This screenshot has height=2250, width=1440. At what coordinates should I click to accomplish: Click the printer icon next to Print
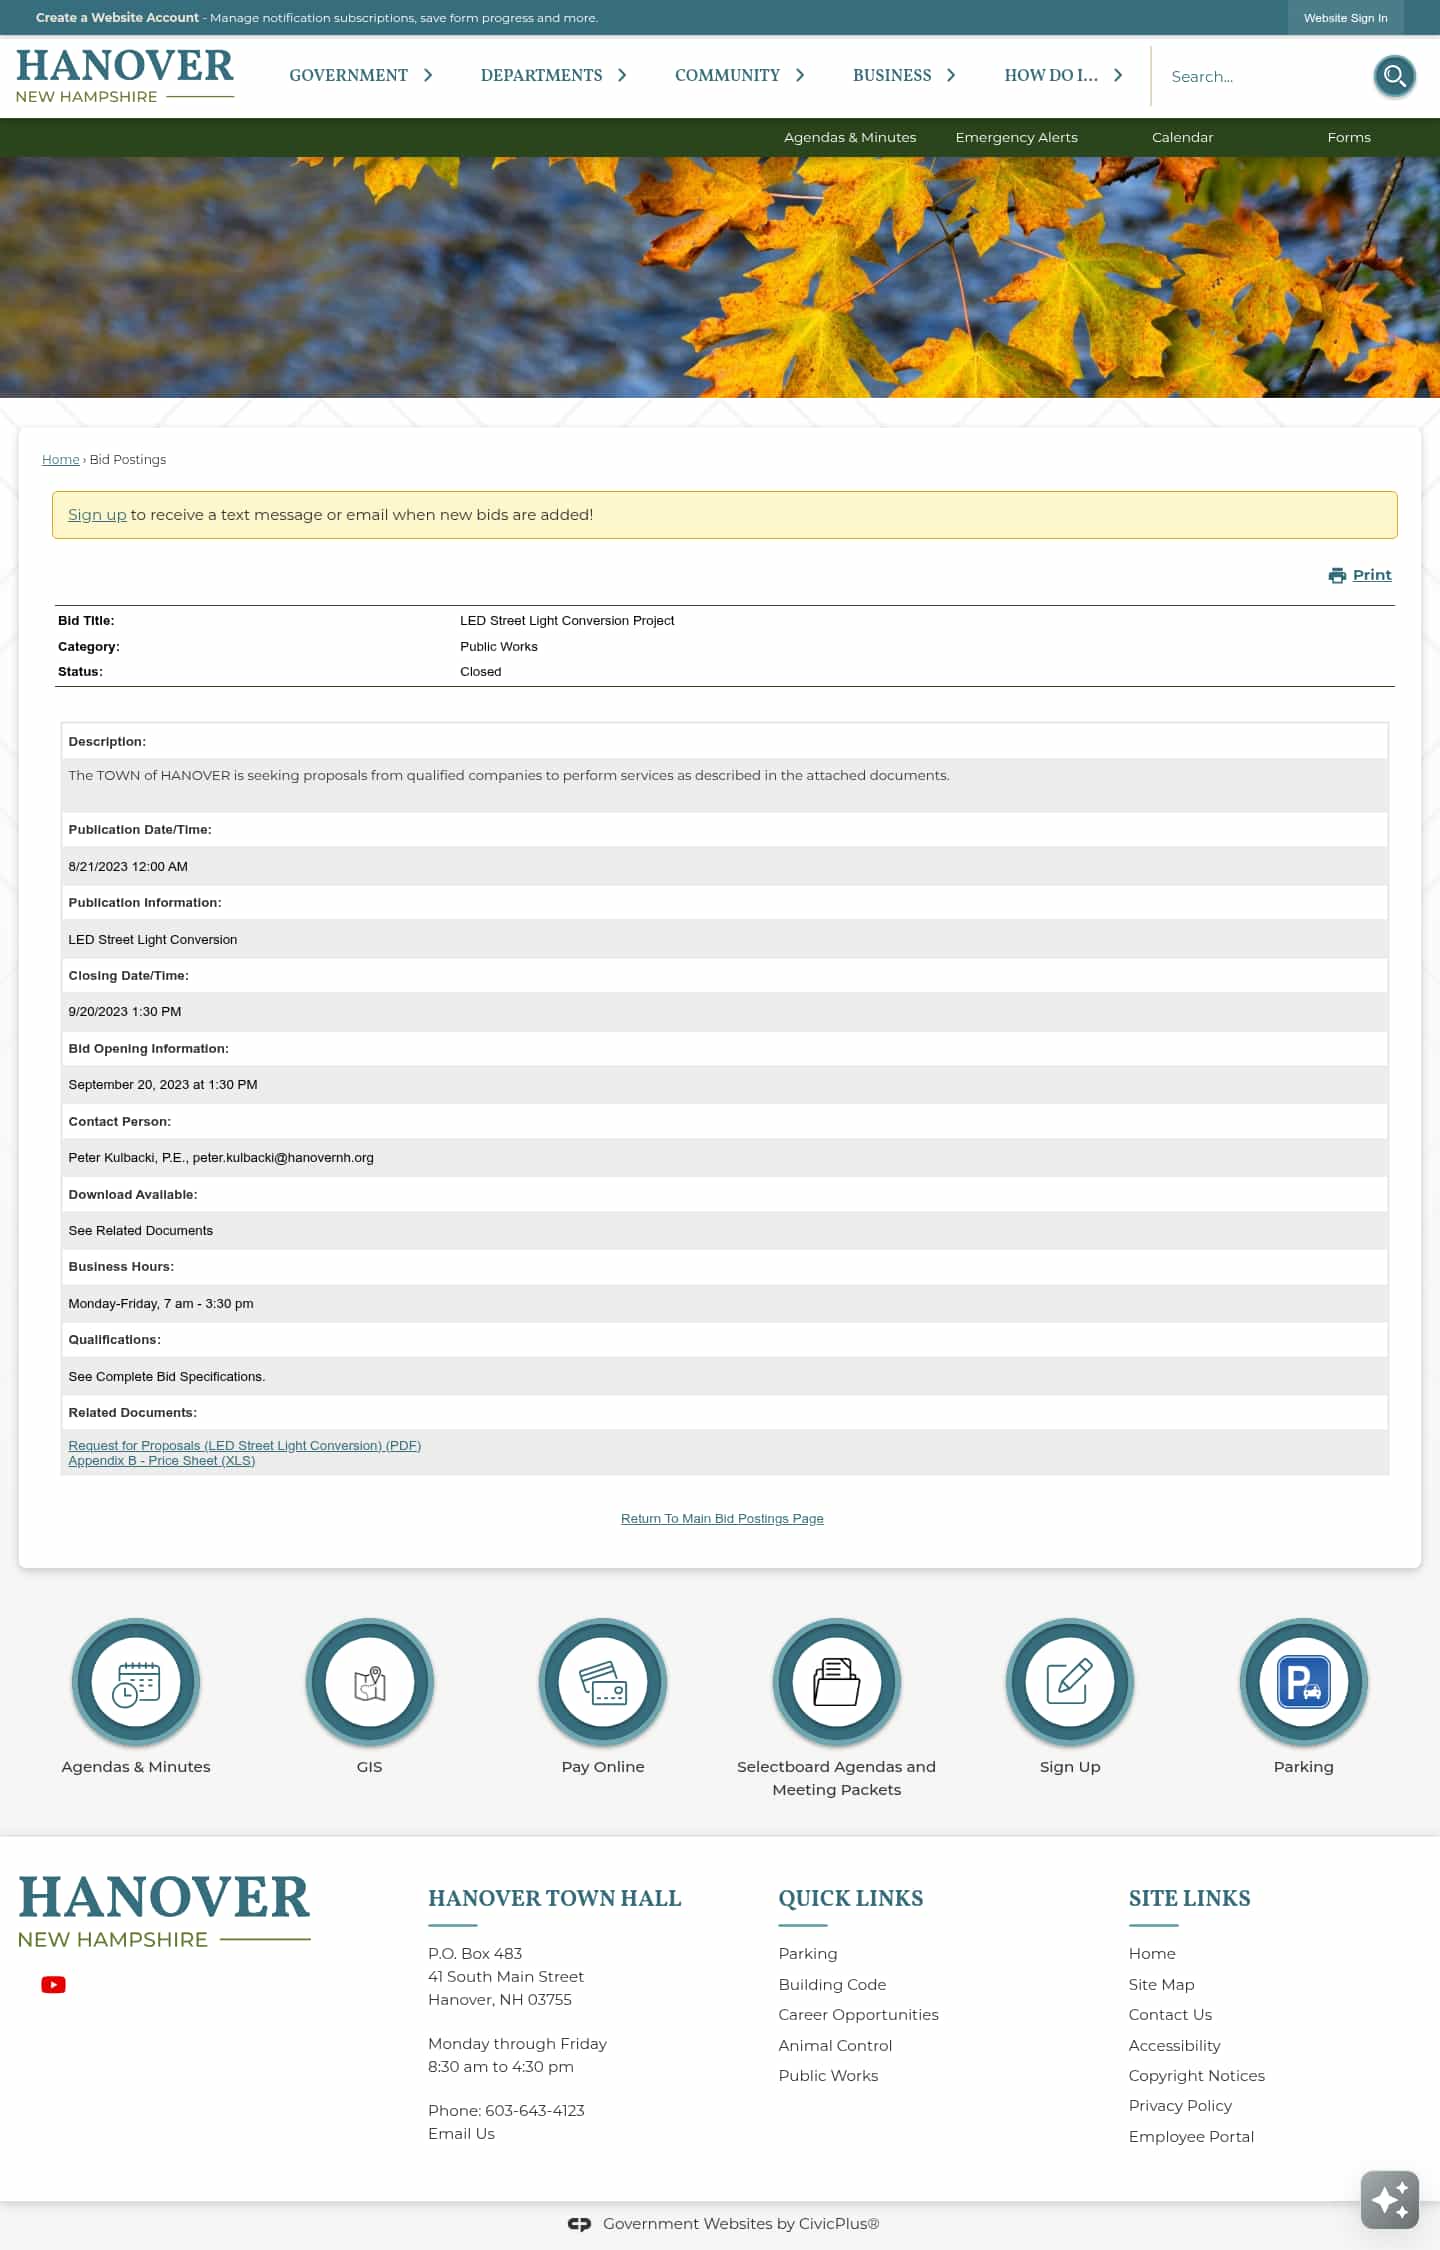[1337, 576]
